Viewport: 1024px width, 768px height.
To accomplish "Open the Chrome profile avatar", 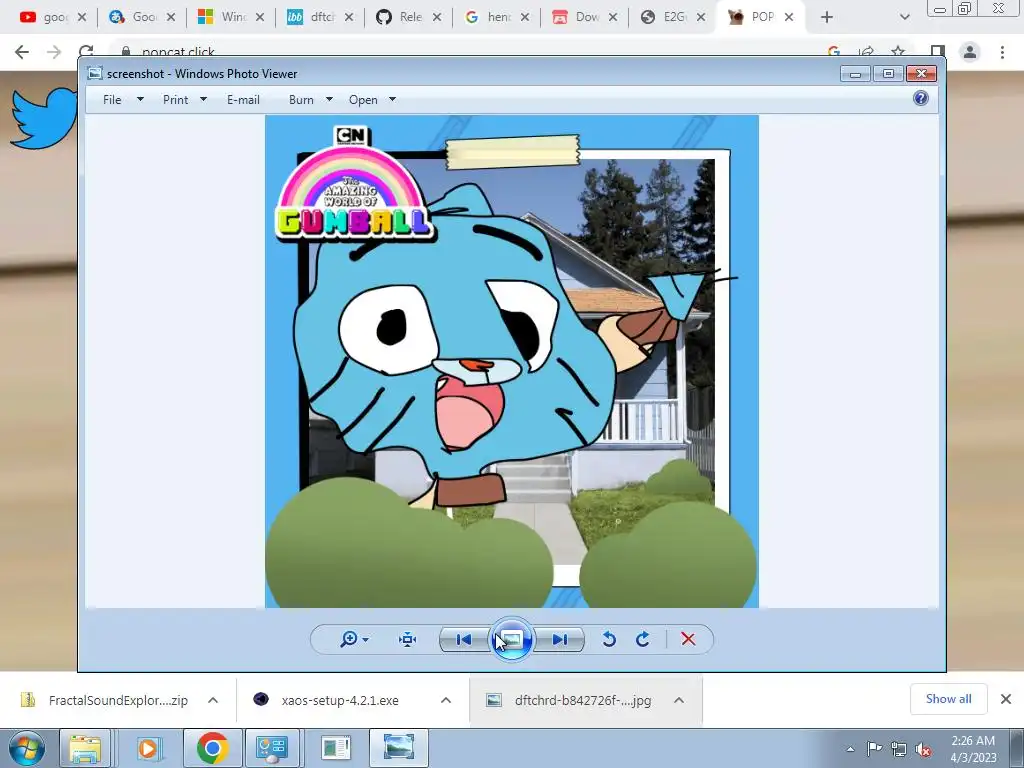I will [x=970, y=52].
